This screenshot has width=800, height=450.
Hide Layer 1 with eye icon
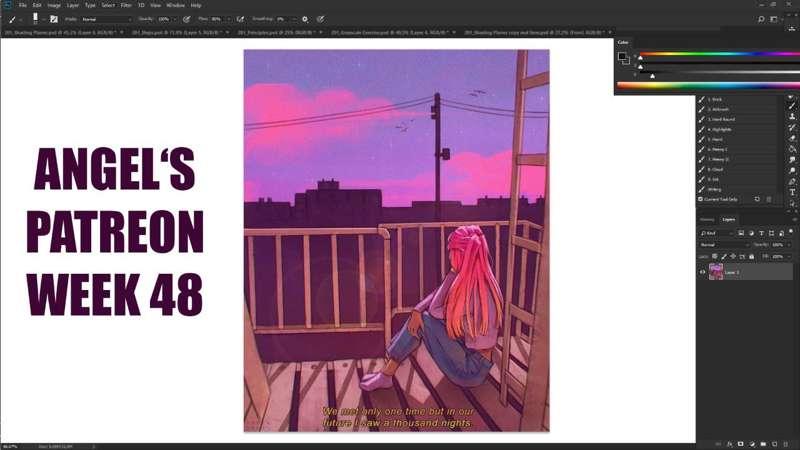[x=702, y=272]
